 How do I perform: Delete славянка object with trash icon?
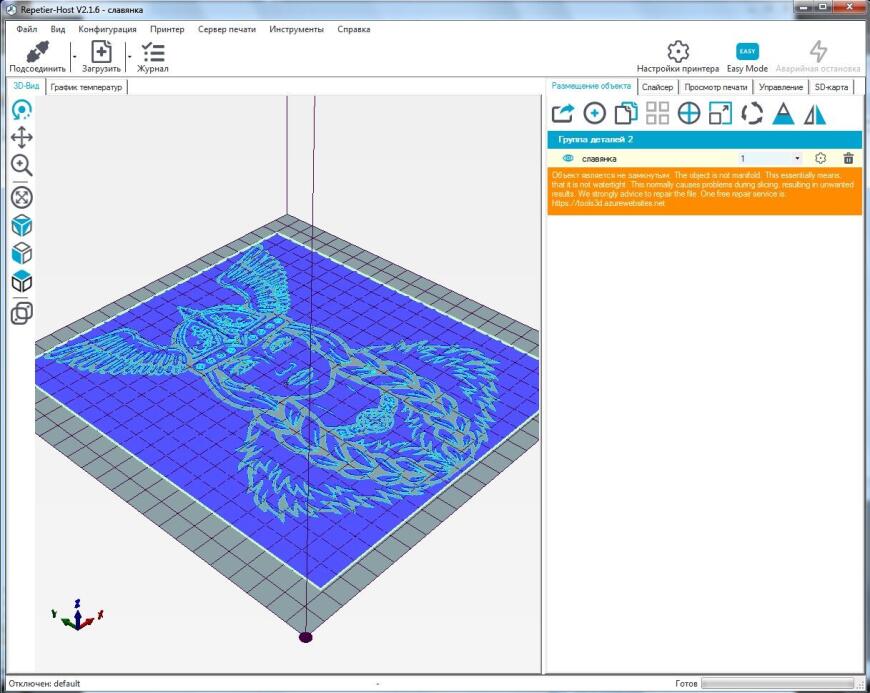coord(848,159)
